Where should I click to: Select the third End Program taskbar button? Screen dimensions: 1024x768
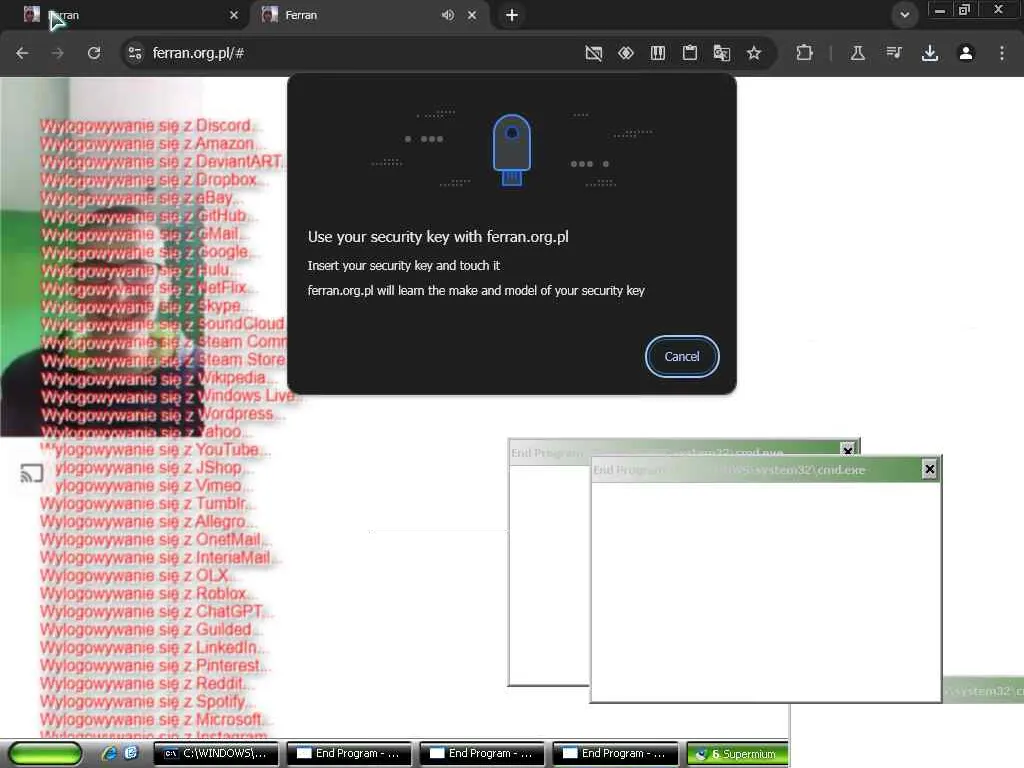click(615, 754)
